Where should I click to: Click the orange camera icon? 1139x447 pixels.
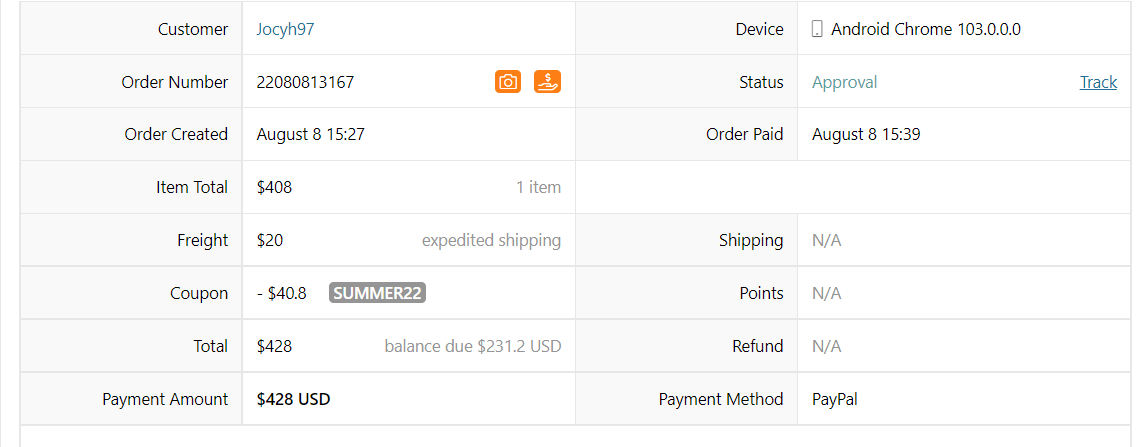click(508, 81)
